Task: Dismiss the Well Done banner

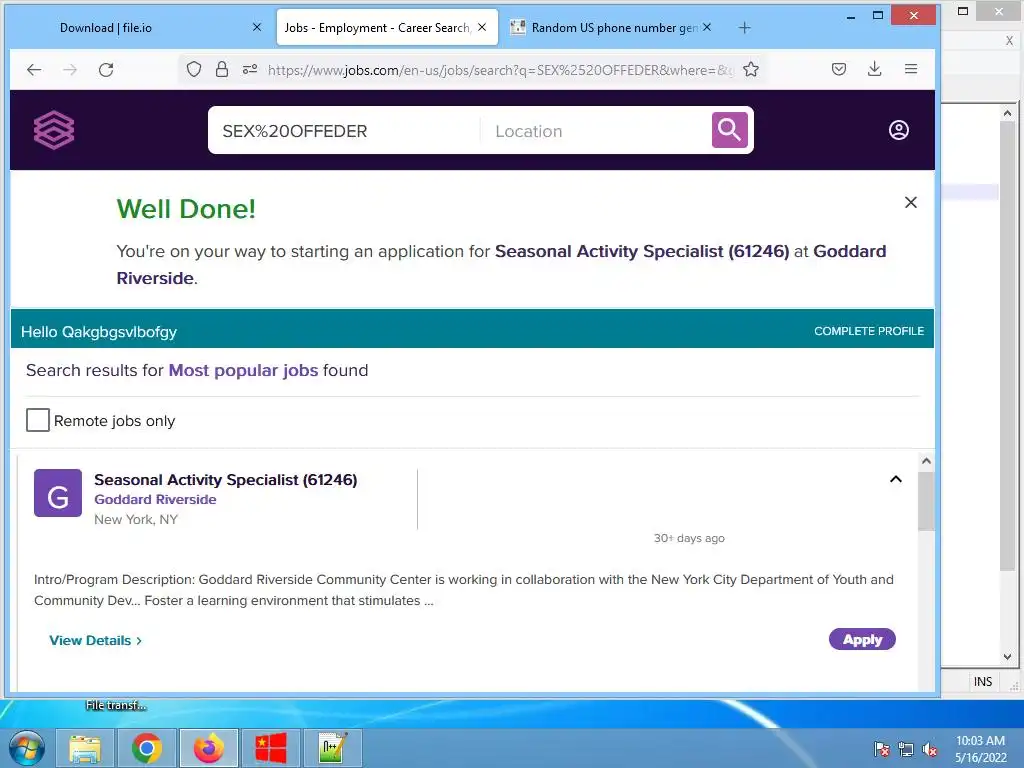Action: click(x=911, y=202)
